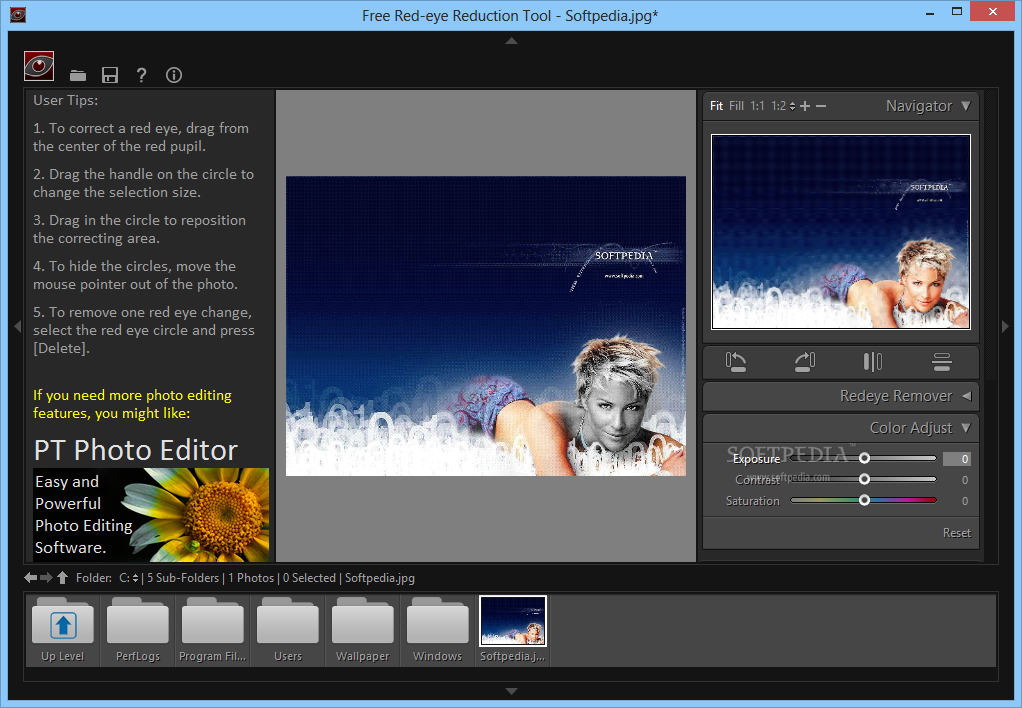The height and width of the screenshot is (708, 1022).
Task: Rotate the photo counter-clockwise
Action: pyautogui.click(x=736, y=362)
